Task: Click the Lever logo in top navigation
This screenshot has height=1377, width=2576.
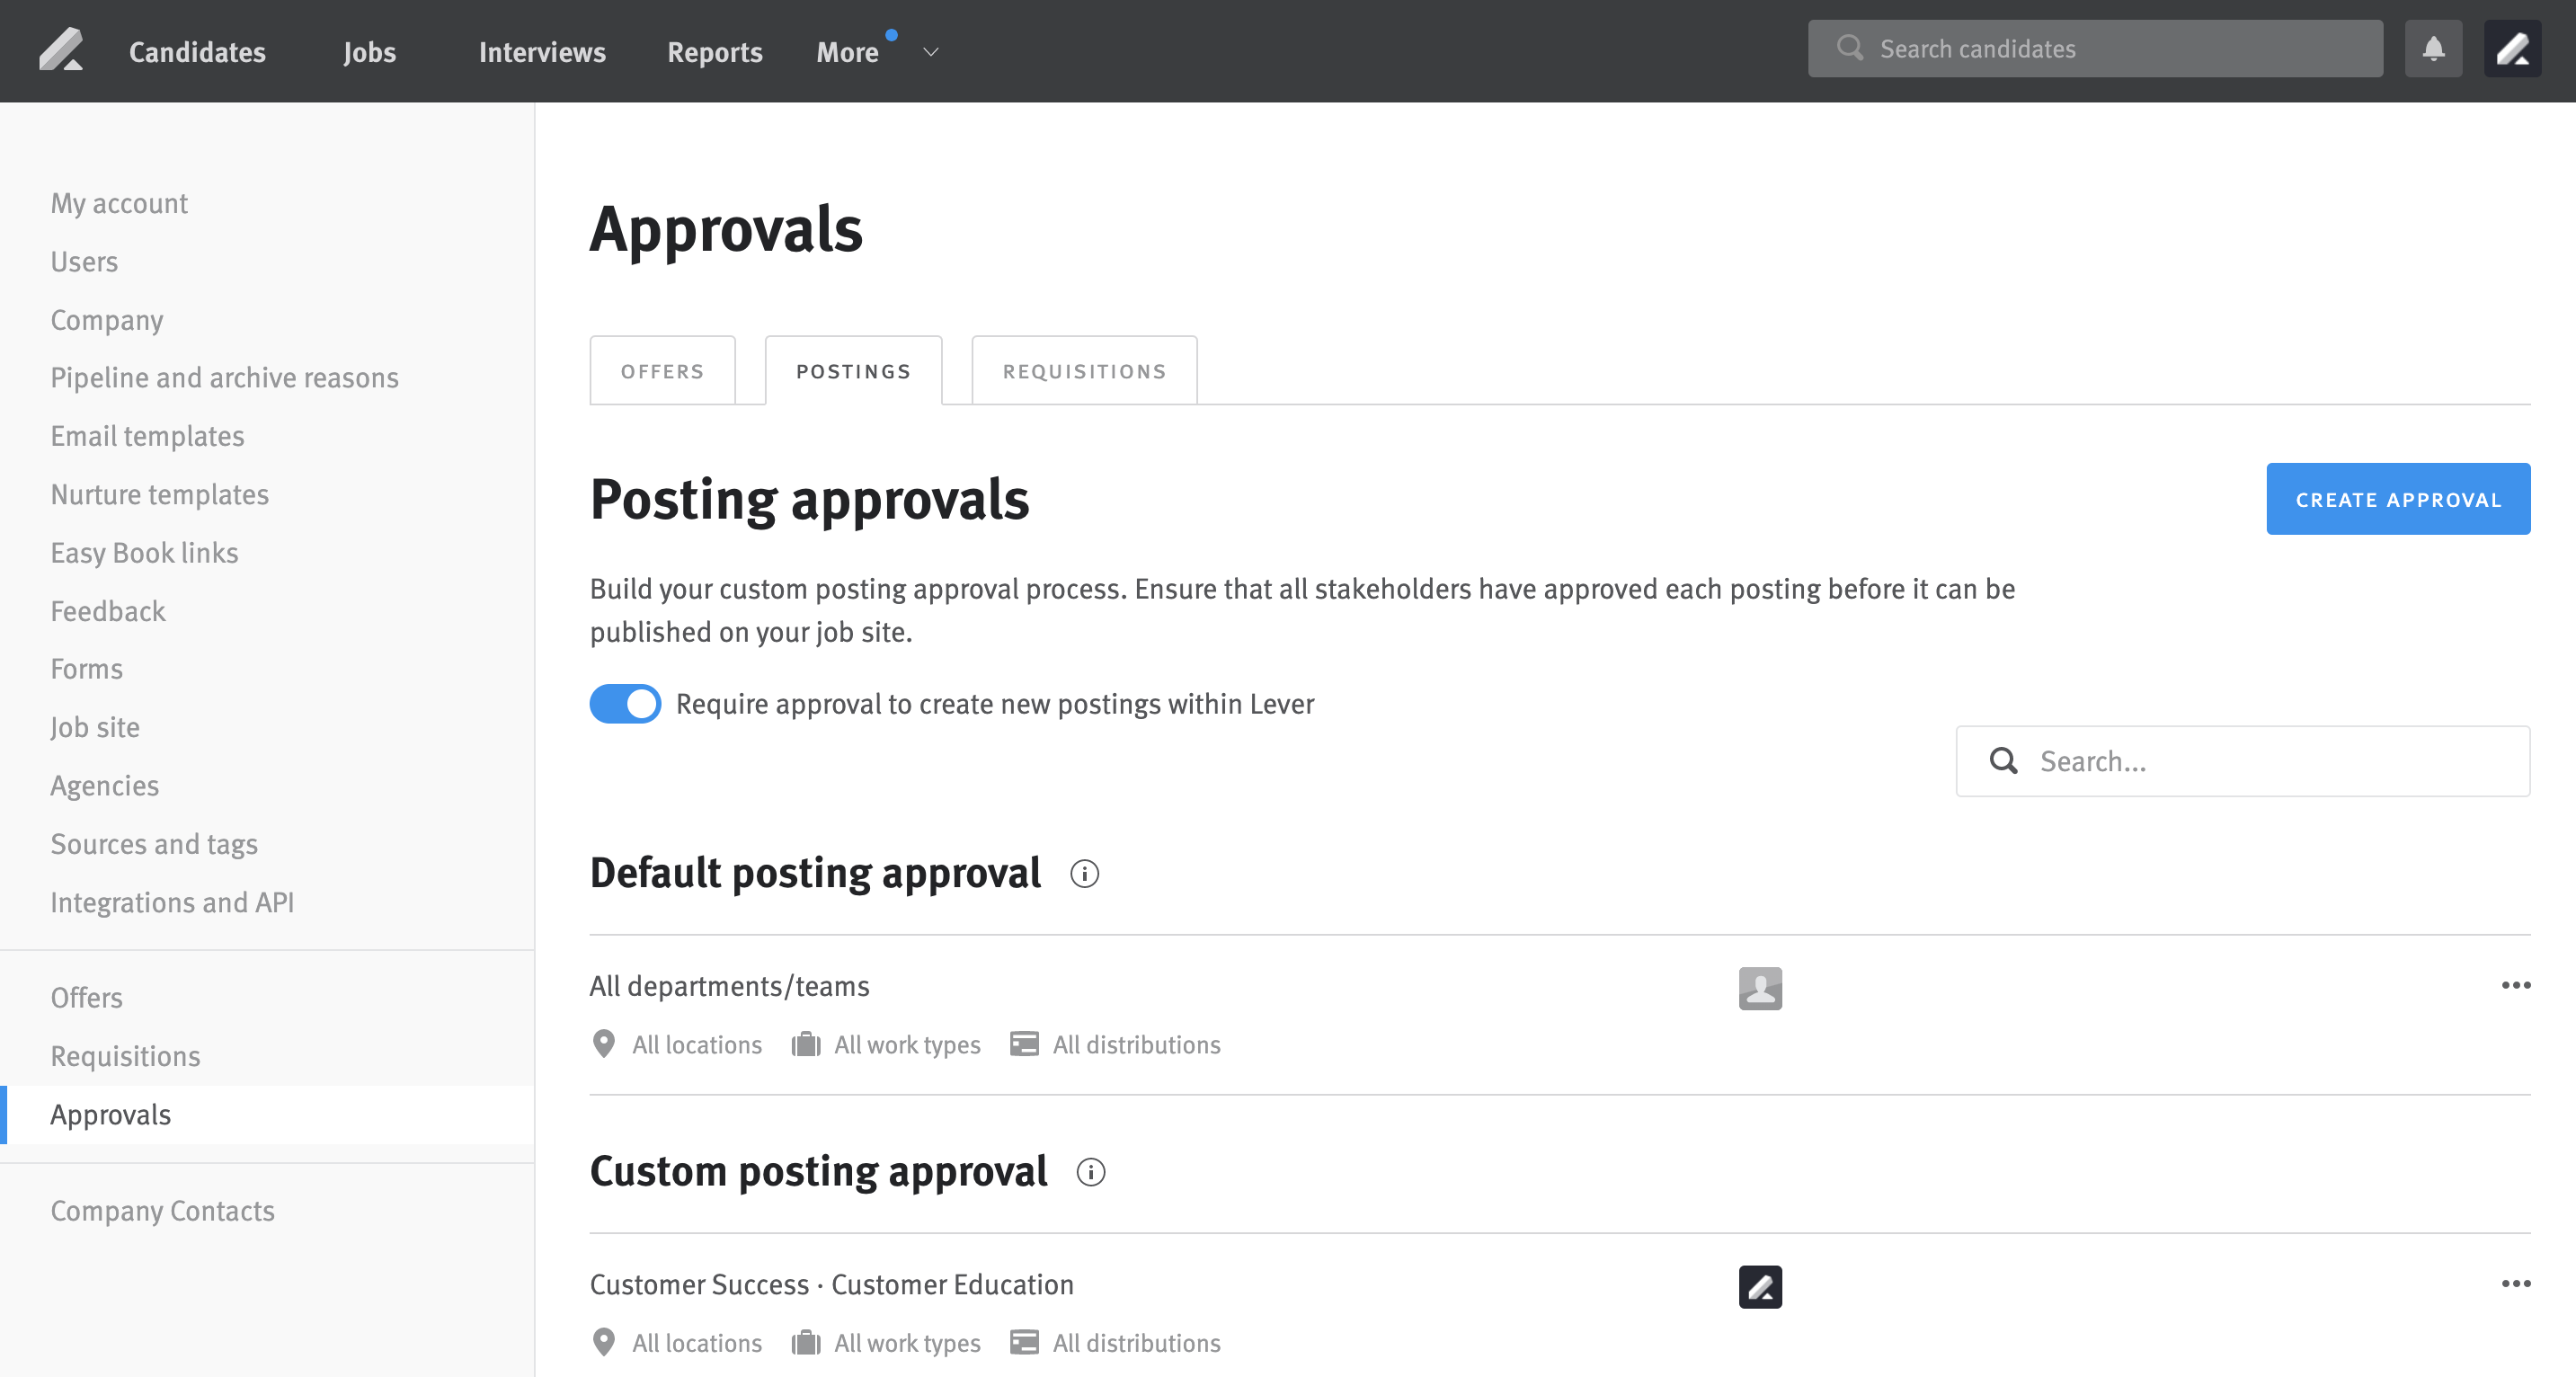Action: point(62,49)
